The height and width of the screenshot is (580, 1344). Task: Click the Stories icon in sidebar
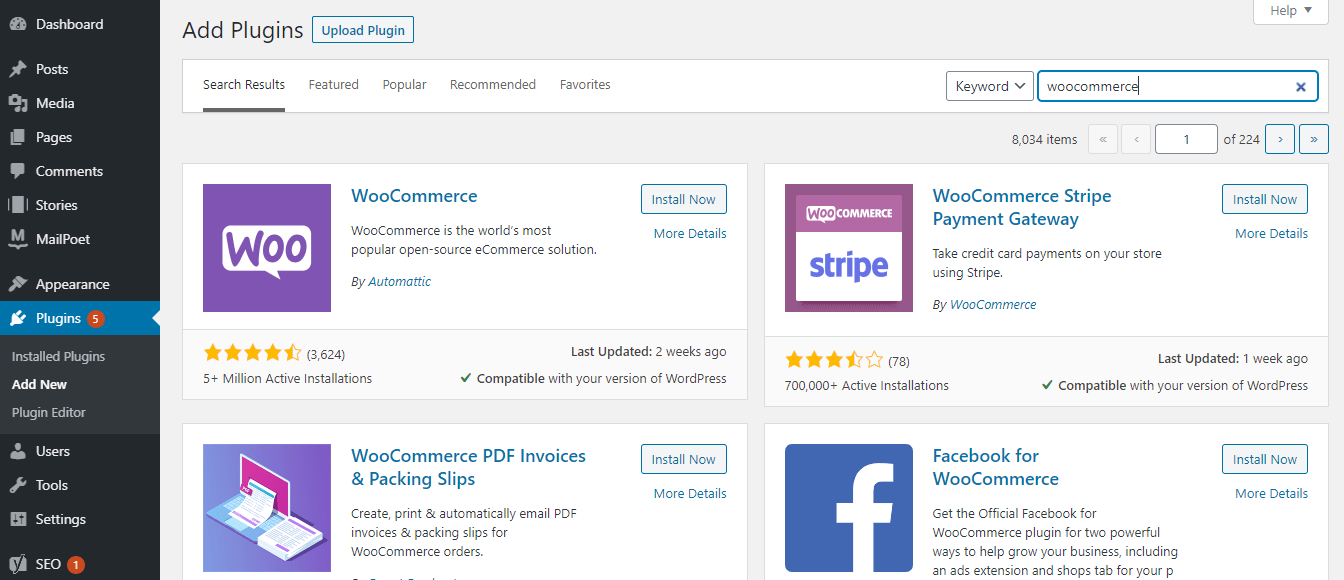[x=18, y=205]
